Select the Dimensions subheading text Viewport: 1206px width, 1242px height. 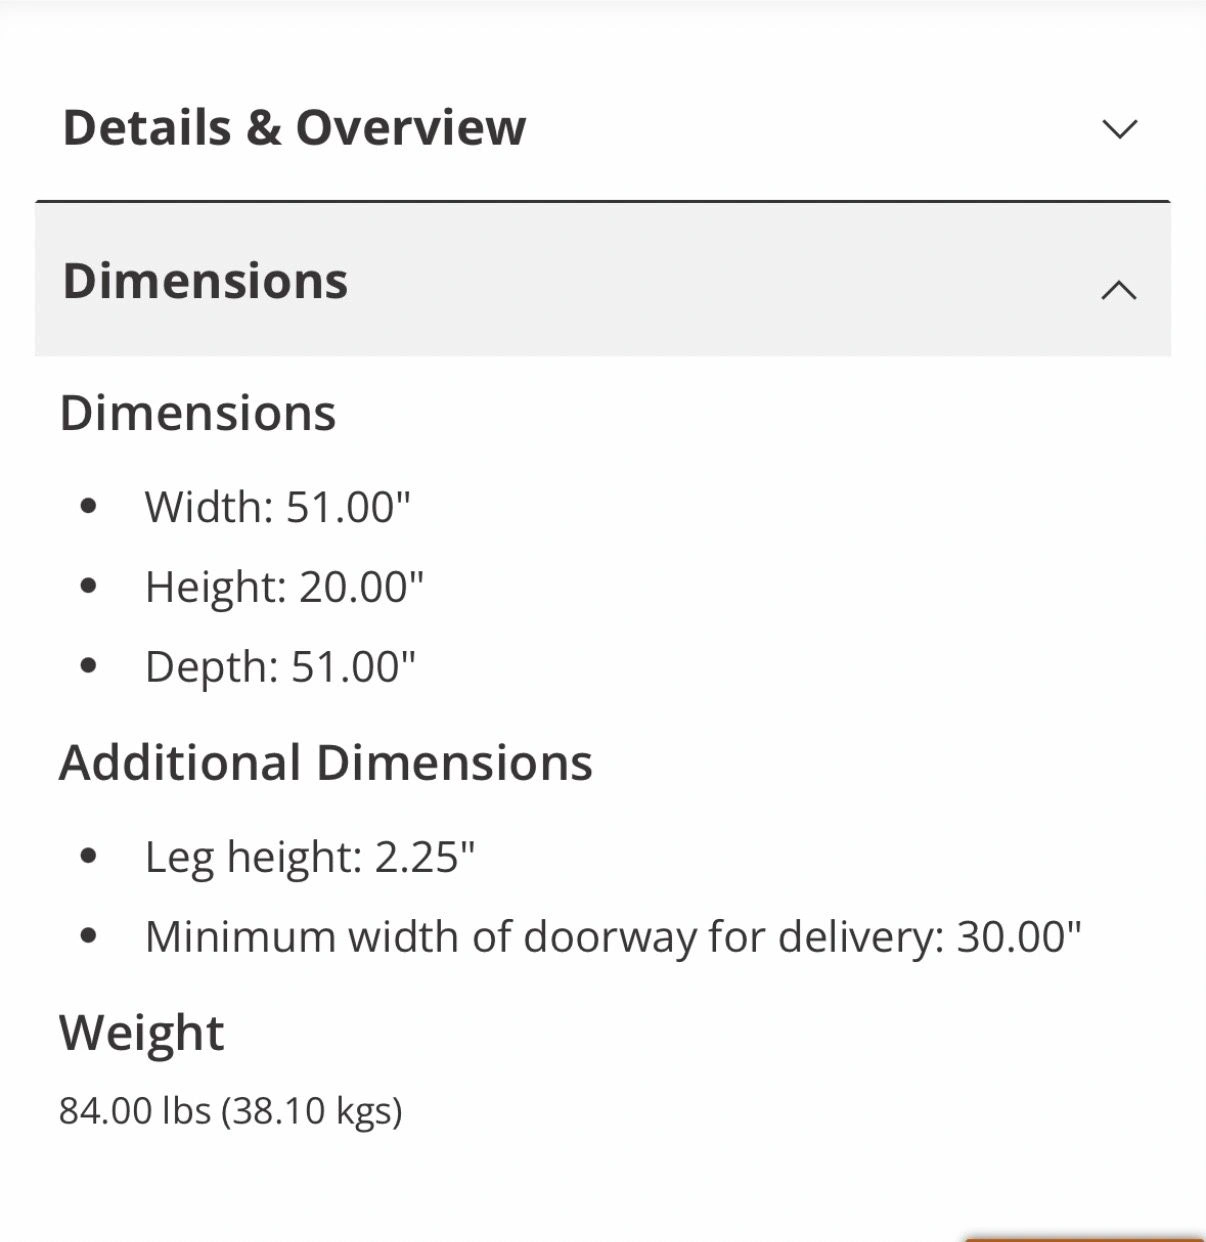pos(198,413)
